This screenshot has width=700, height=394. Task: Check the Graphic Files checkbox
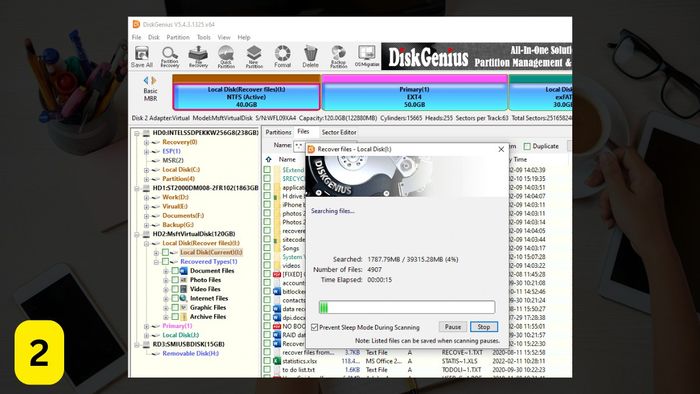(x=175, y=307)
